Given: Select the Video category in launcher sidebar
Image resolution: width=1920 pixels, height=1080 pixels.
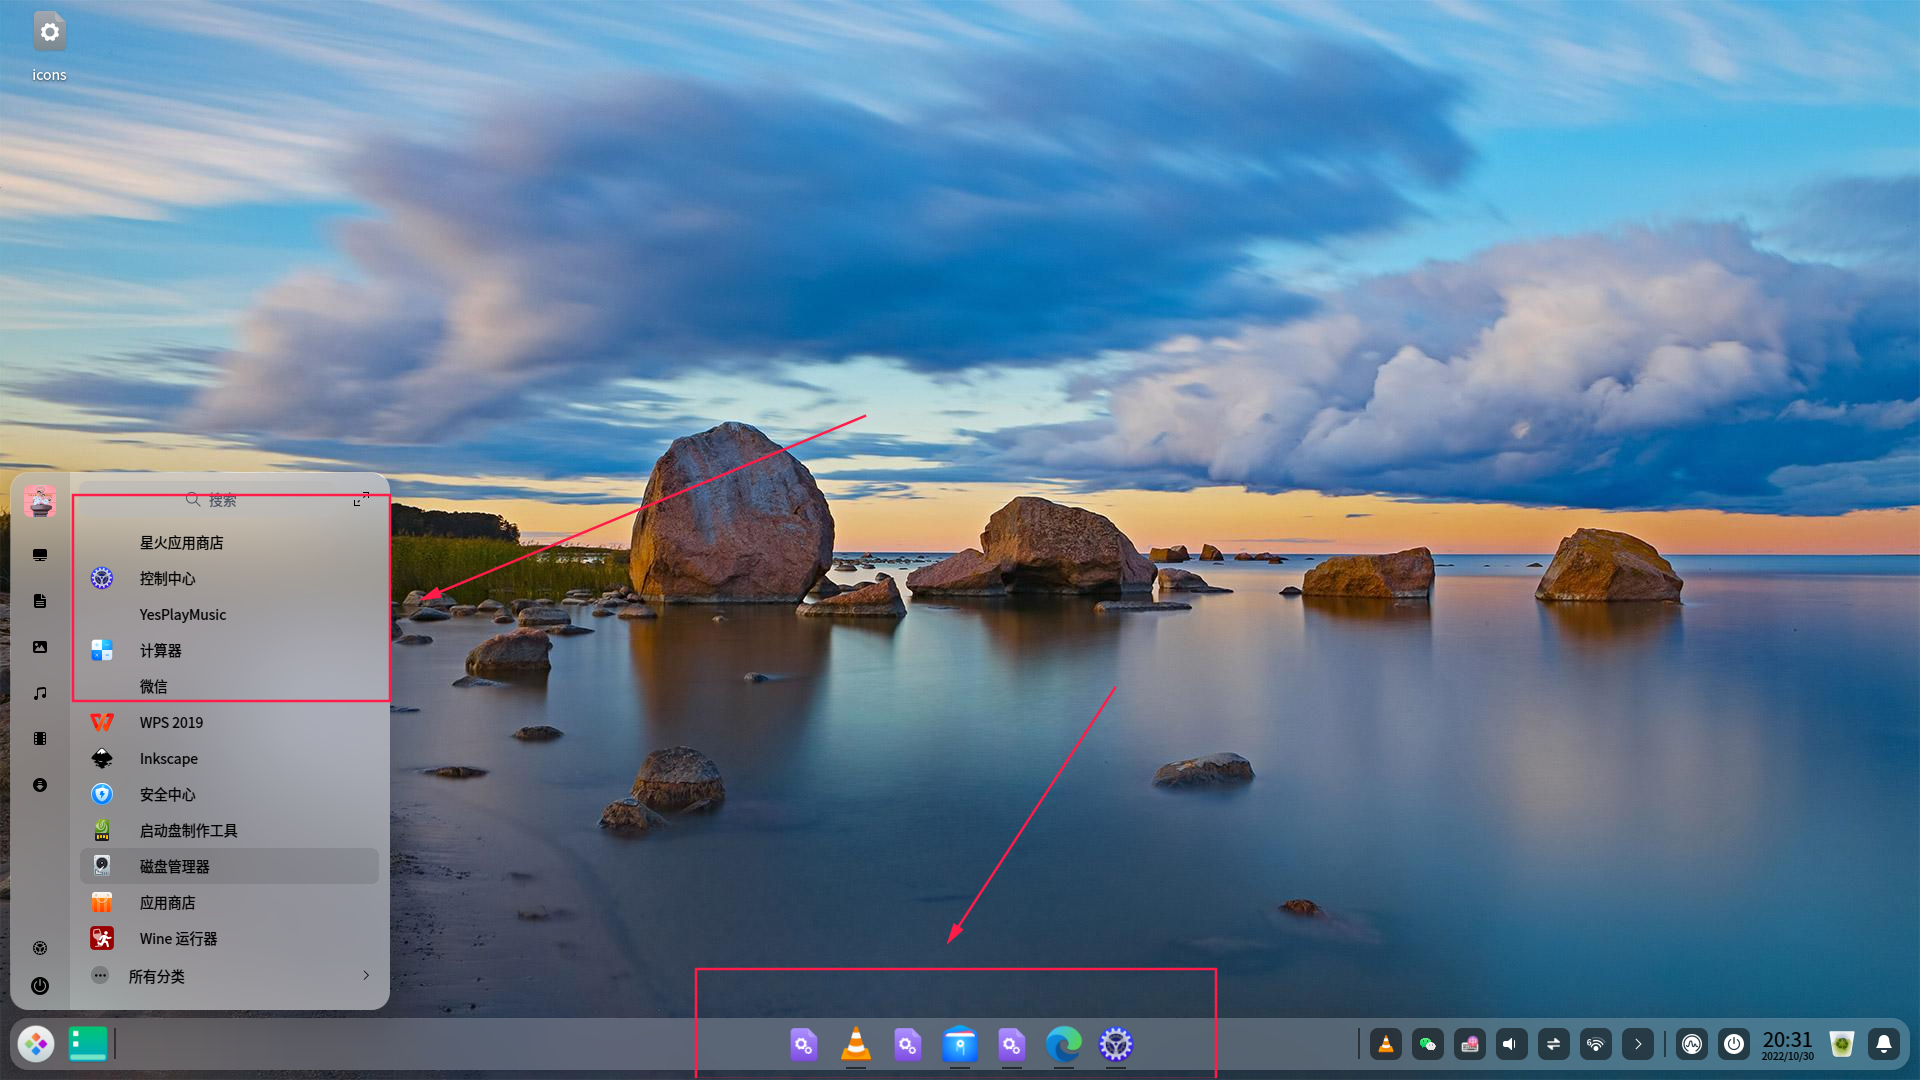Looking at the screenshot, I should click(40, 739).
